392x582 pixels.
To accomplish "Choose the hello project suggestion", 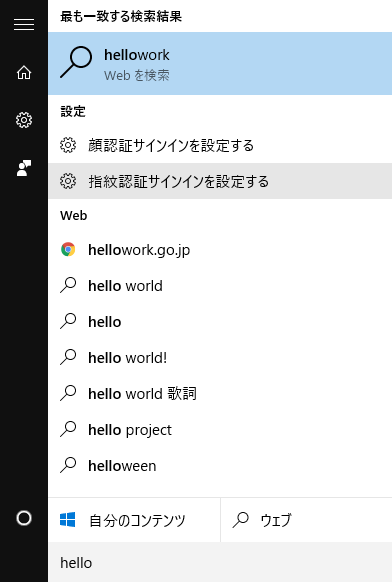I will pyautogui.click(x=220, y=430).
